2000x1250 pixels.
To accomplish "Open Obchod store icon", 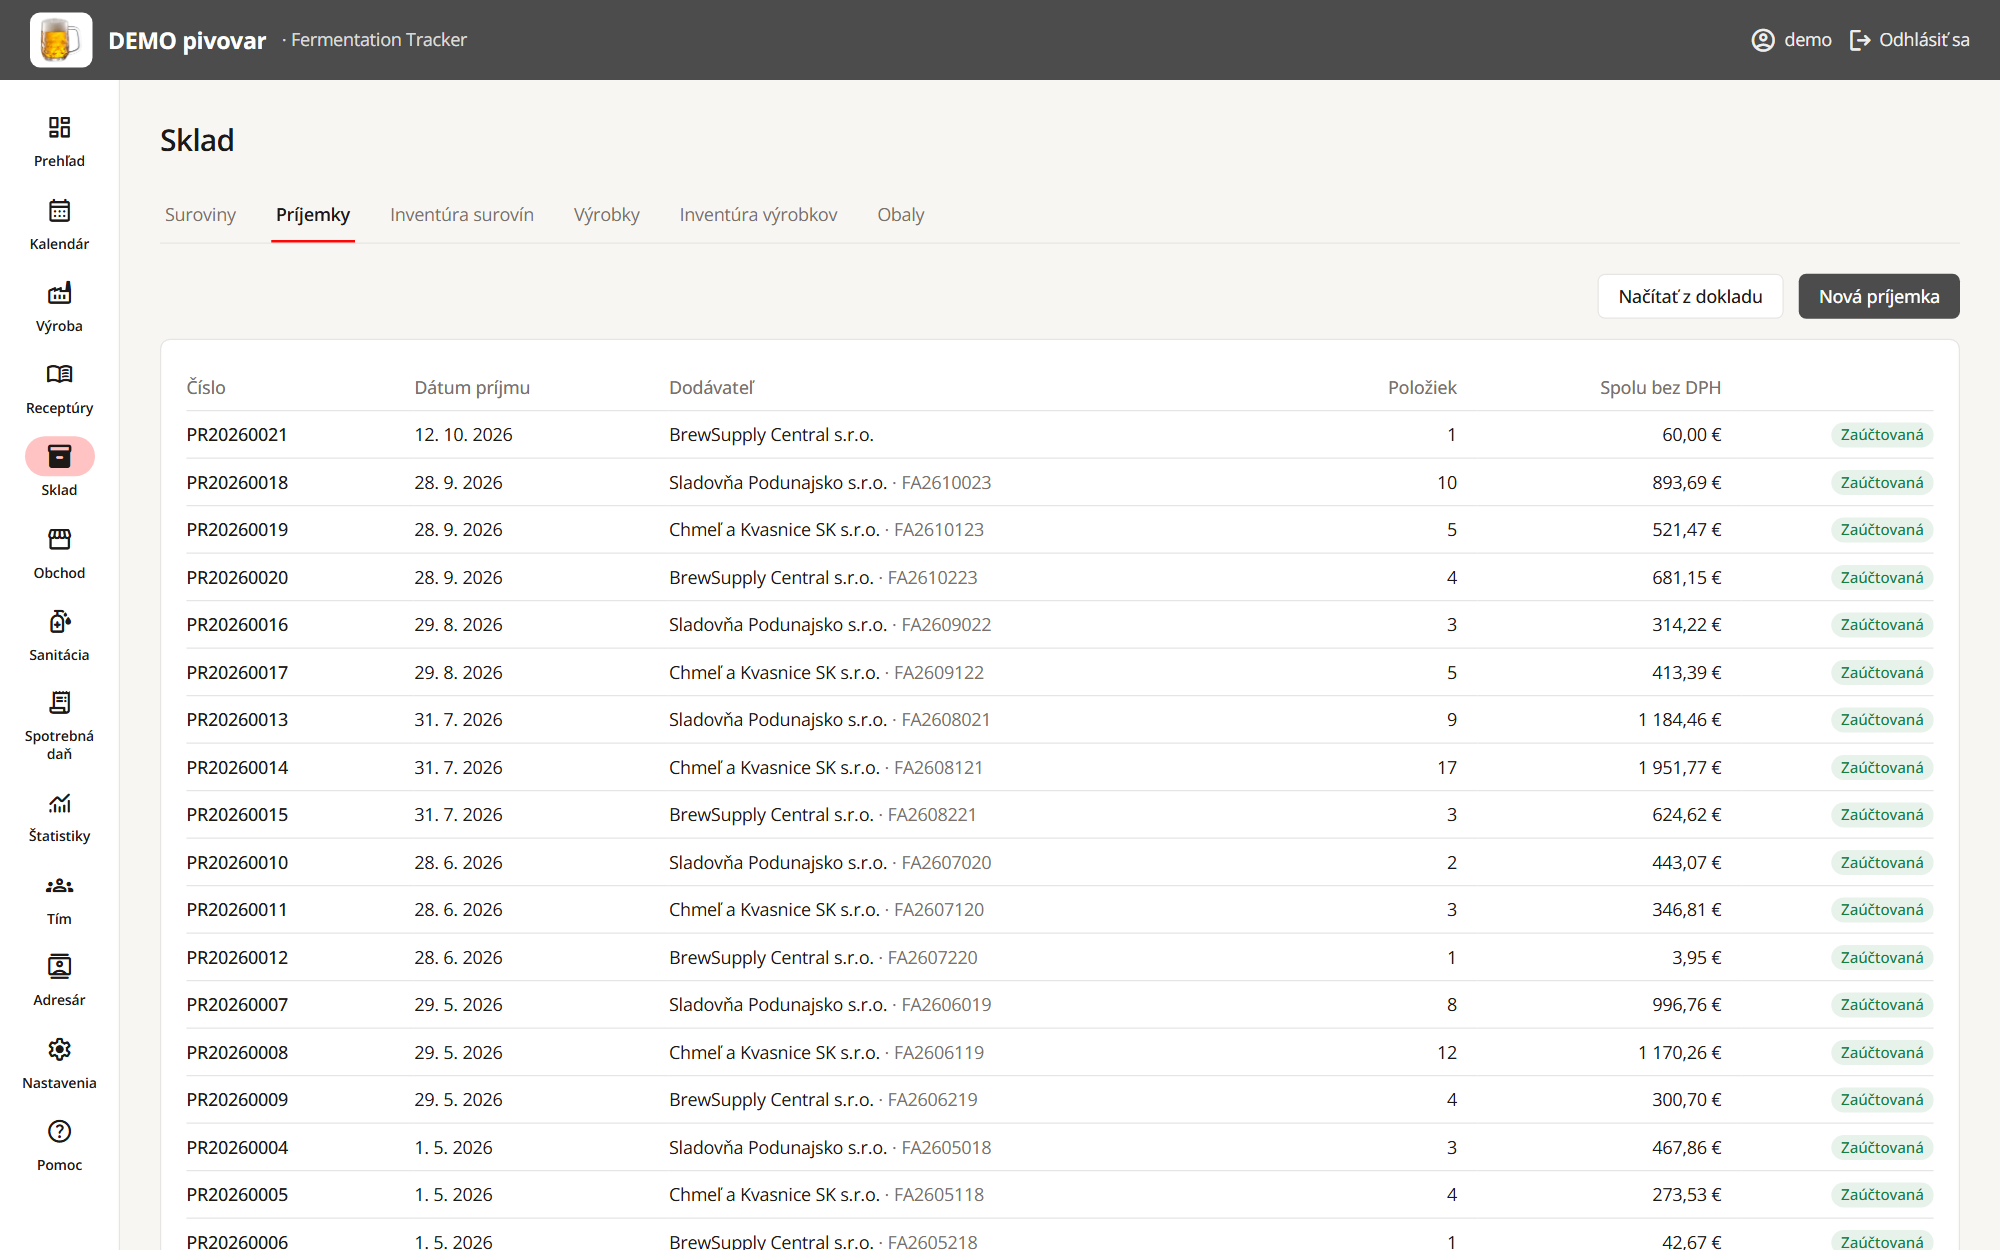I will click(x=59, y=539).
